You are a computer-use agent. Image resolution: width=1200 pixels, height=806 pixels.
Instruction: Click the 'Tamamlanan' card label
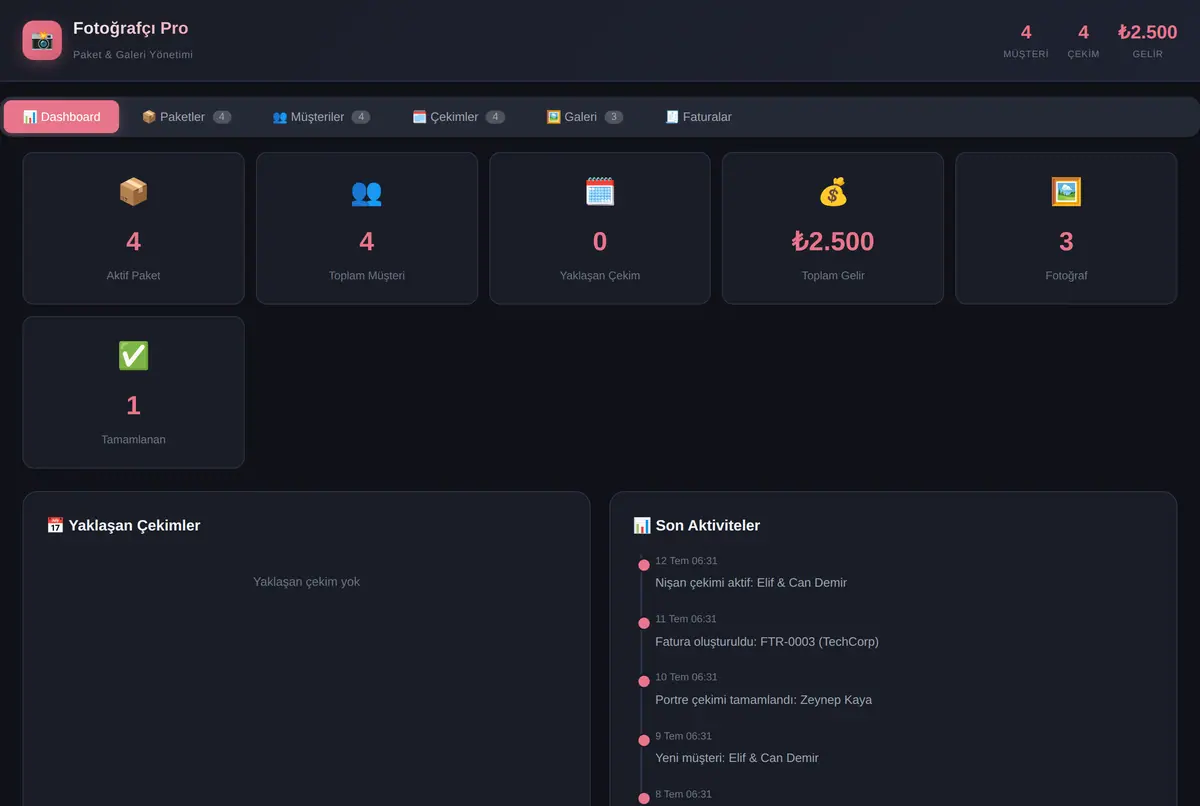pos(133,439)
